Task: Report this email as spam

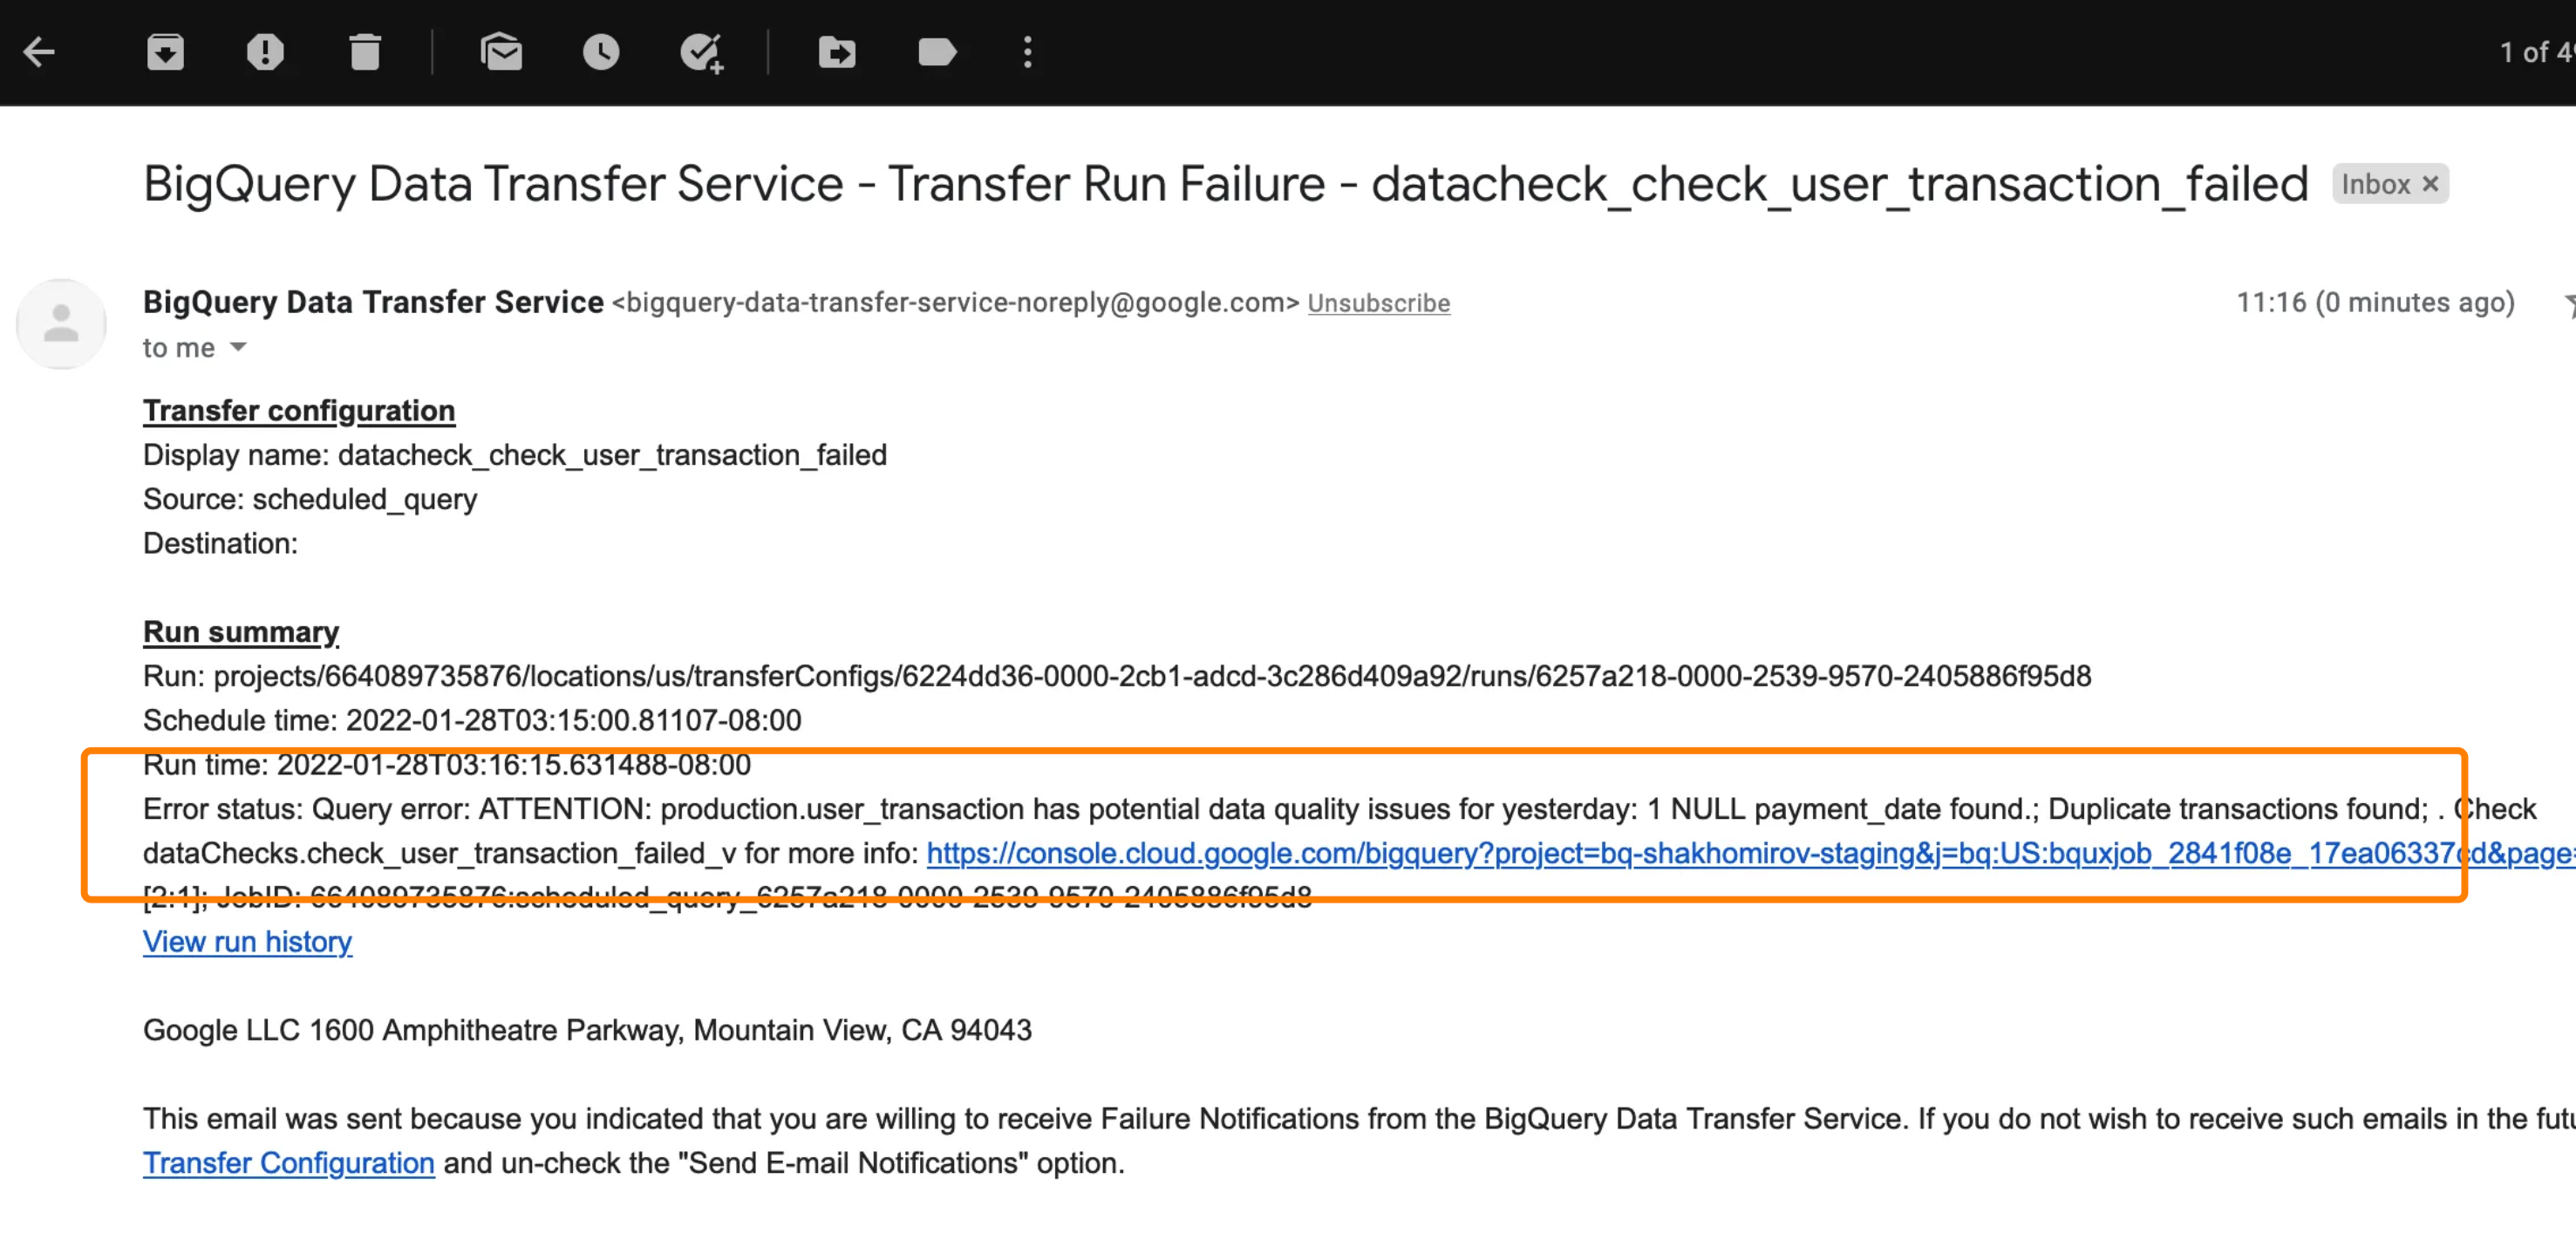Action: [x=265, y=52]
